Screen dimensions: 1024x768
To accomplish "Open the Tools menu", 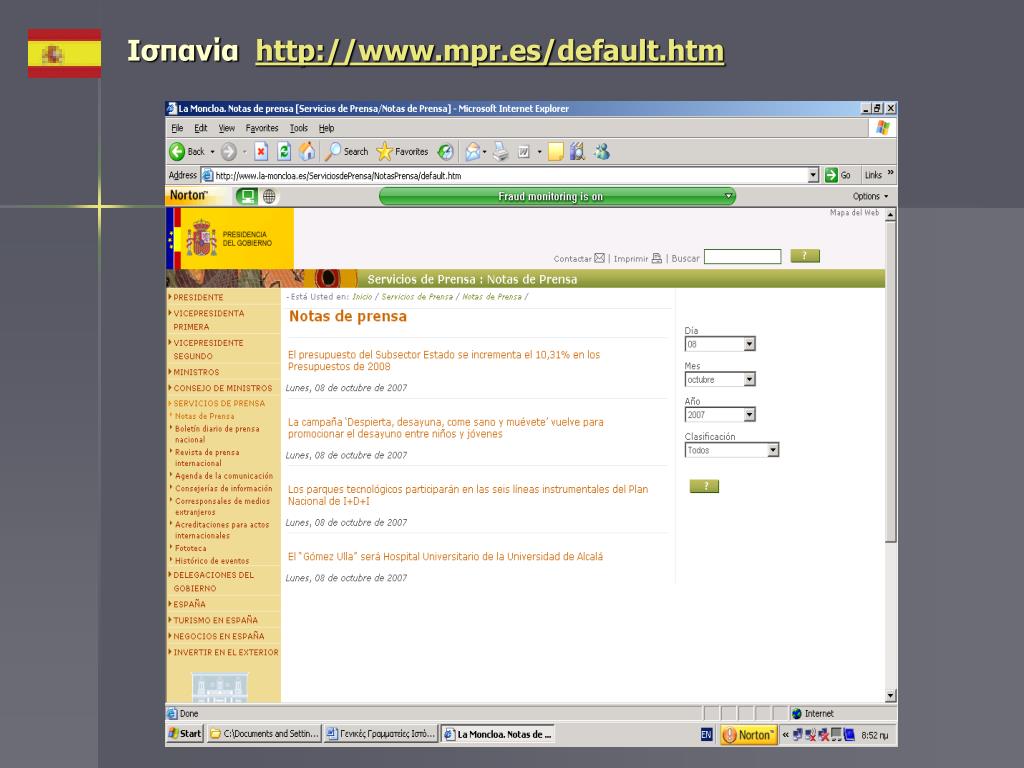I will [298, 128].
